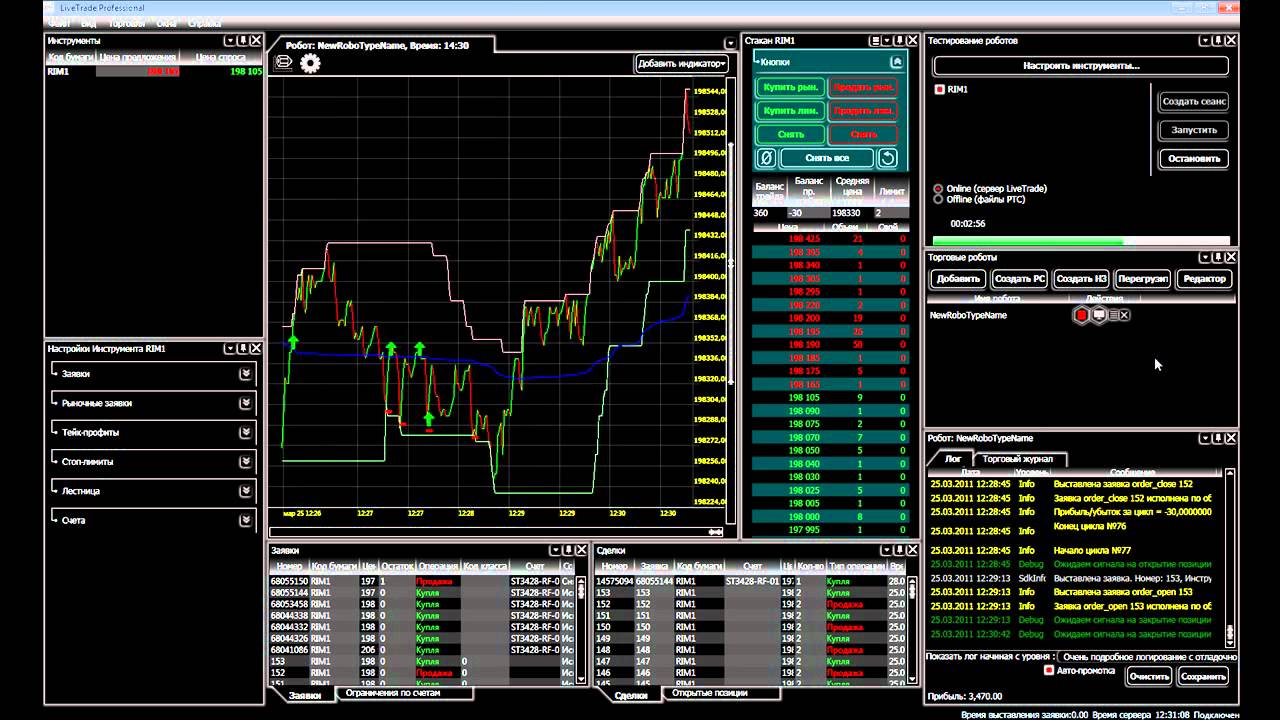The image size is (1280, 720).
Task: Expand the Рыночные заявки section
Action: pos(245,403)
